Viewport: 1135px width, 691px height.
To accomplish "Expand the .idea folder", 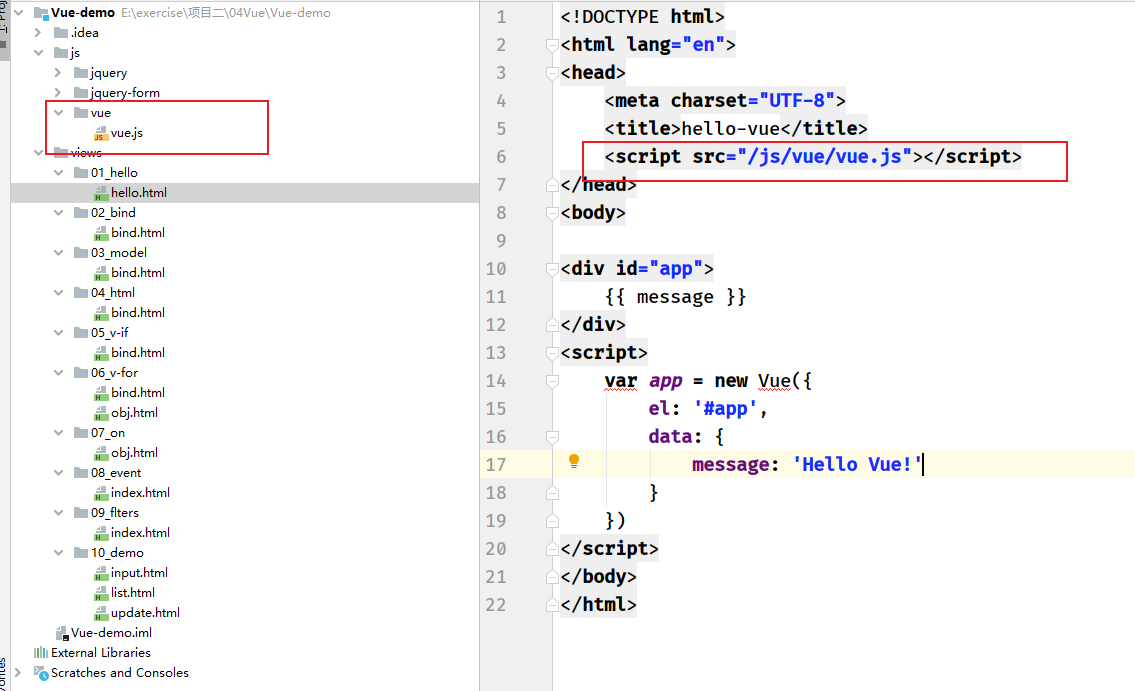I will coord(38,33).
